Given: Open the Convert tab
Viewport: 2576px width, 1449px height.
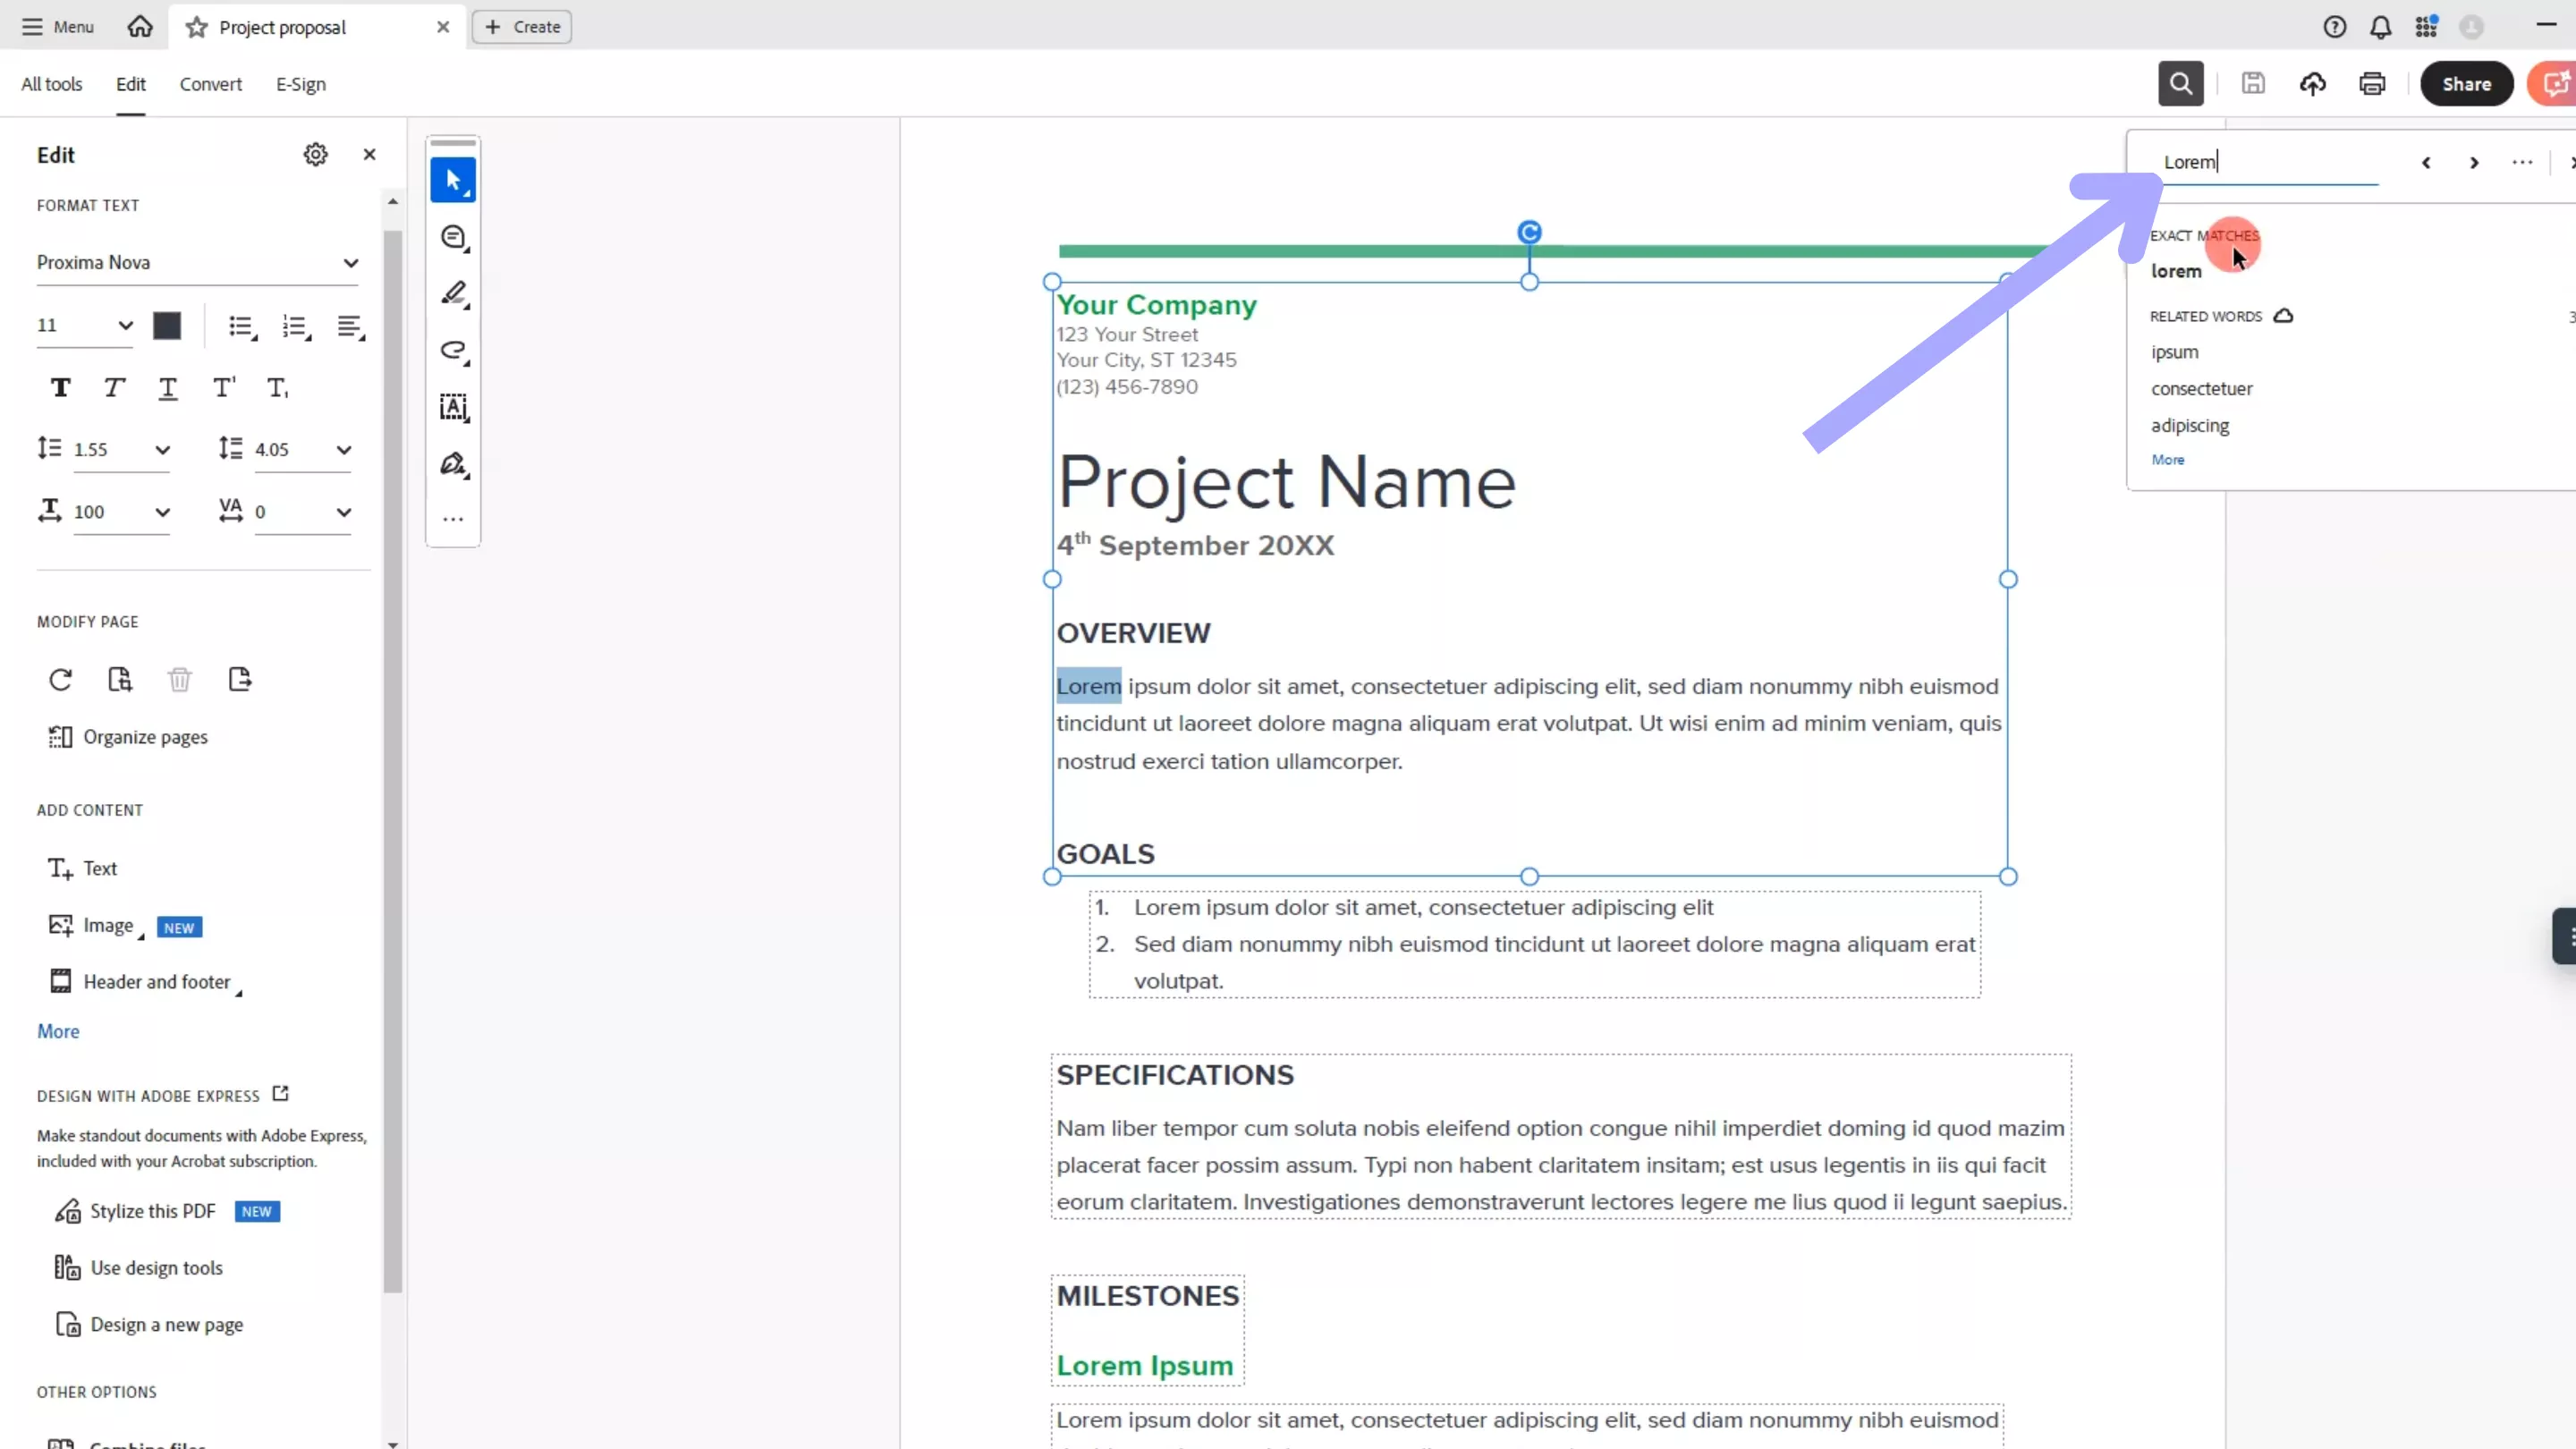Looking at the screenshot, I should pyautogui.click(x=211, y=84).
